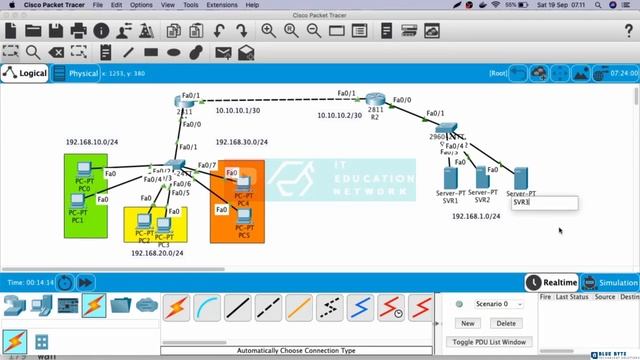Pick the Draw Rectangle tool

(x=151, y=53)
